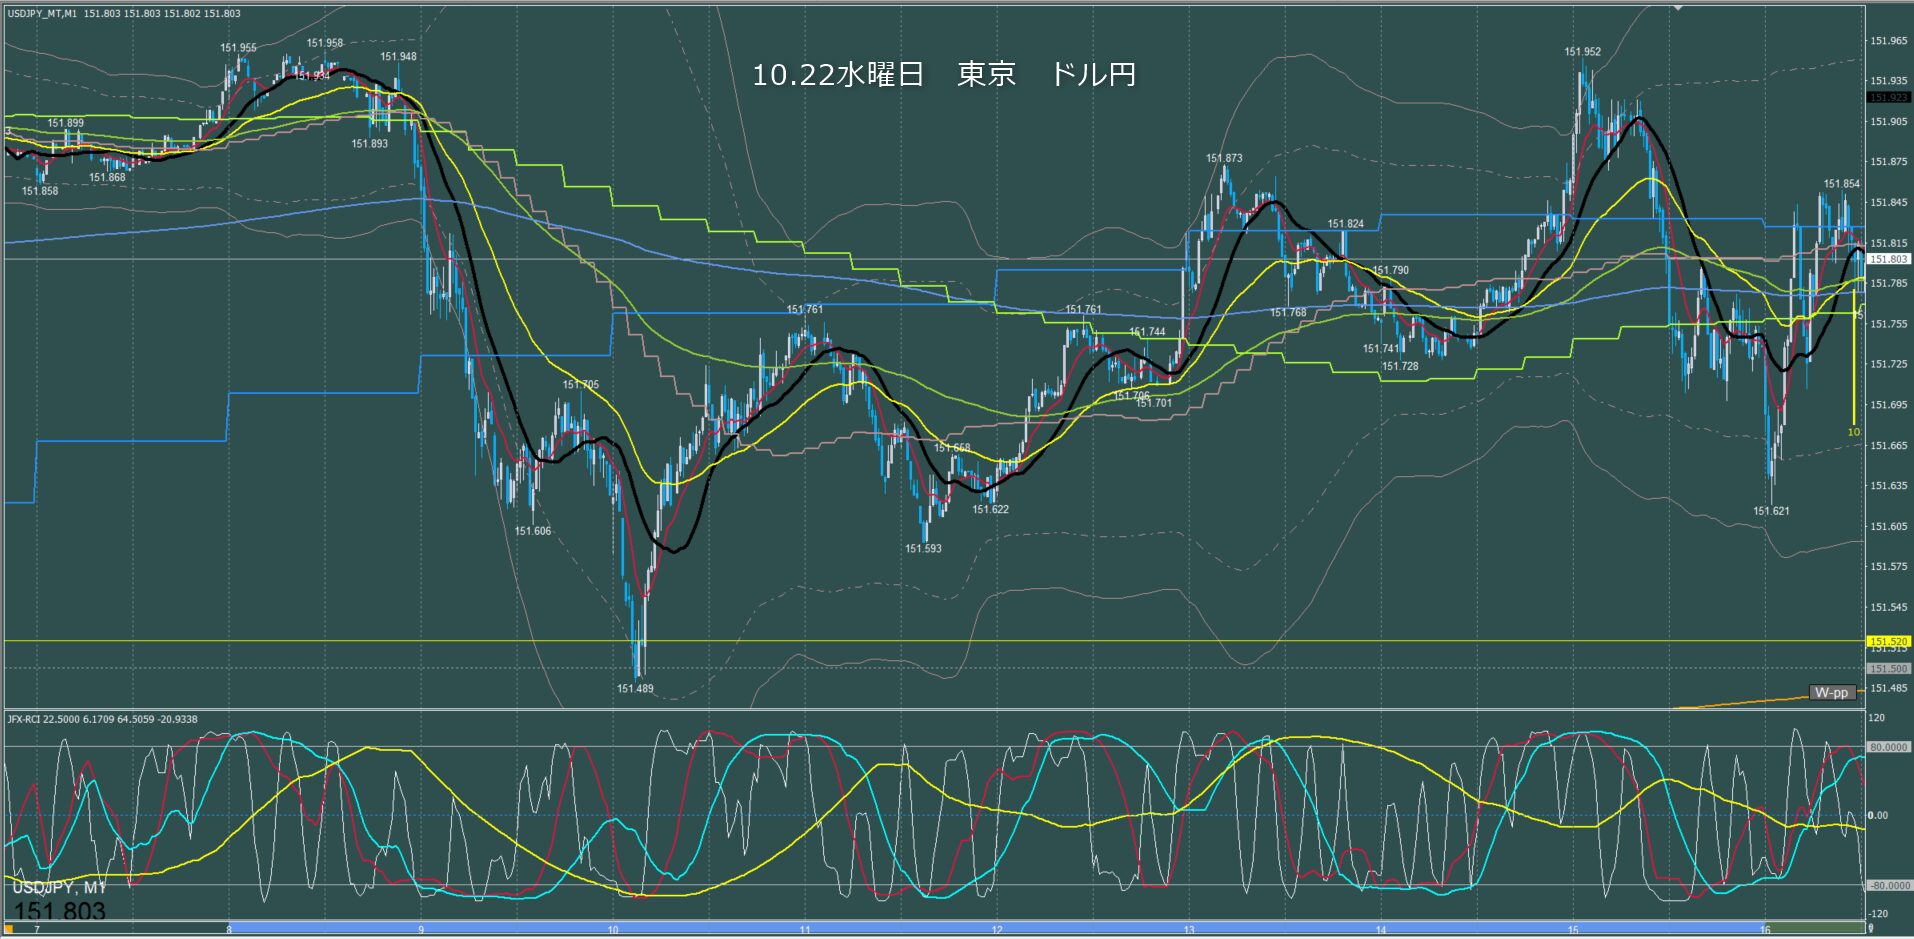Click the 10.22 Tokyo chart title text
Viewport: 1914px width, 939px height.
tap(943, 75)
